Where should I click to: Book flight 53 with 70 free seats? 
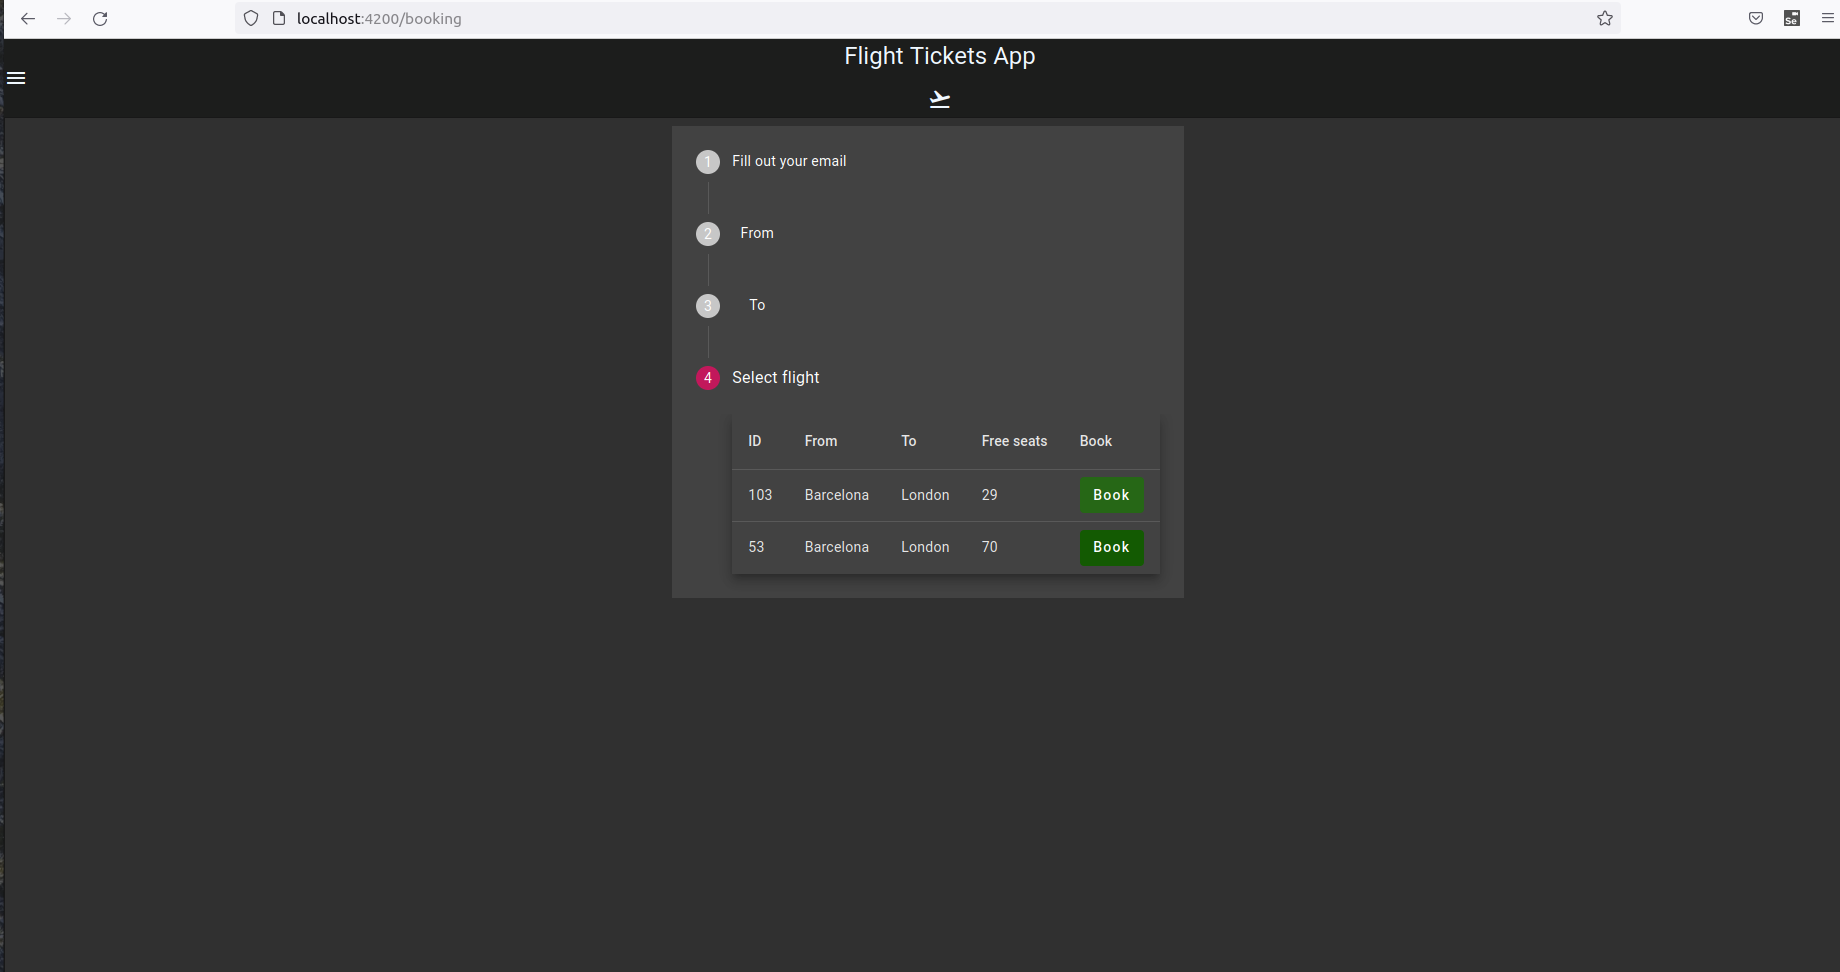(x=1110, y=547)
